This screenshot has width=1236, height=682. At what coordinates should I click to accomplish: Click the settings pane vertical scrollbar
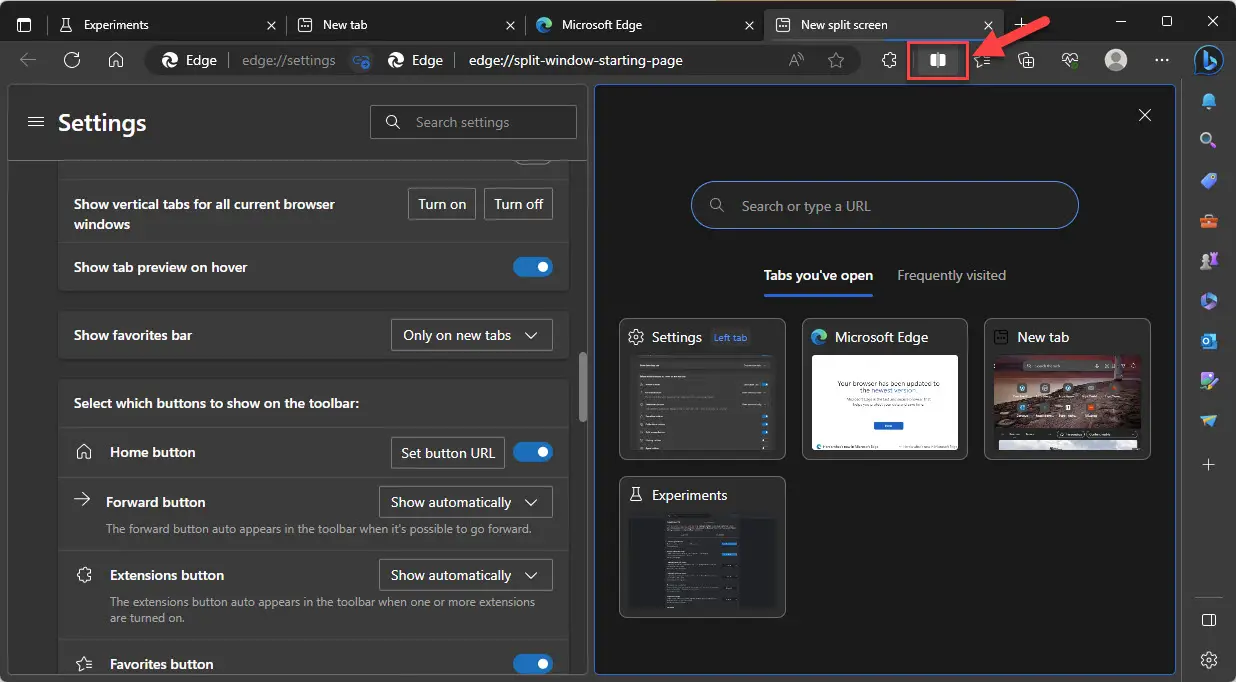[x=583, y=386]
